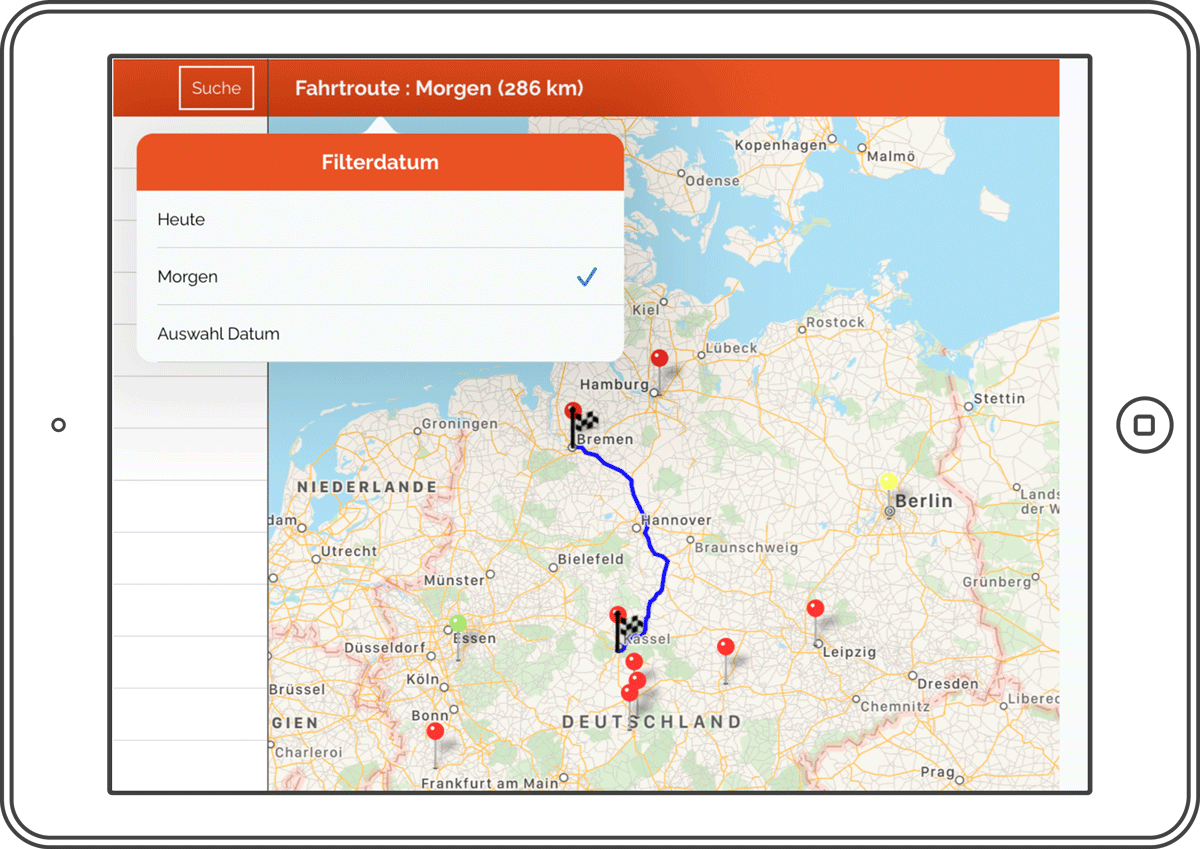Open the Auswahl Datum option
The width and height of the screenshot is (1200, 849).
click(x=380, y=334)
